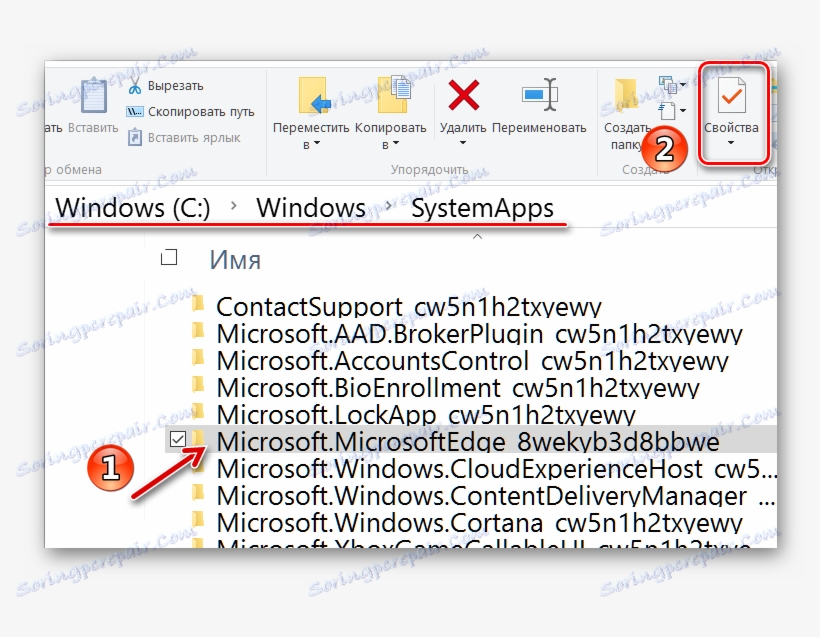The width and height of the screenshot is (820, 637).
Task: Click folder icon of Microsoft.Windows.Cortana
Action: click(198, 520)
